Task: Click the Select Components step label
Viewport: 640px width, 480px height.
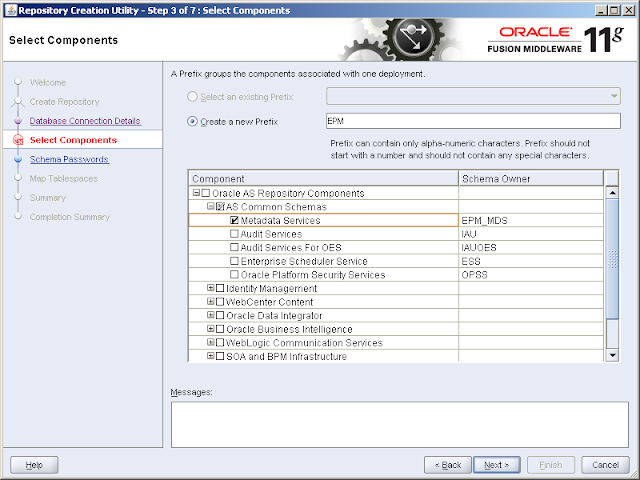Action: point(73,140)
